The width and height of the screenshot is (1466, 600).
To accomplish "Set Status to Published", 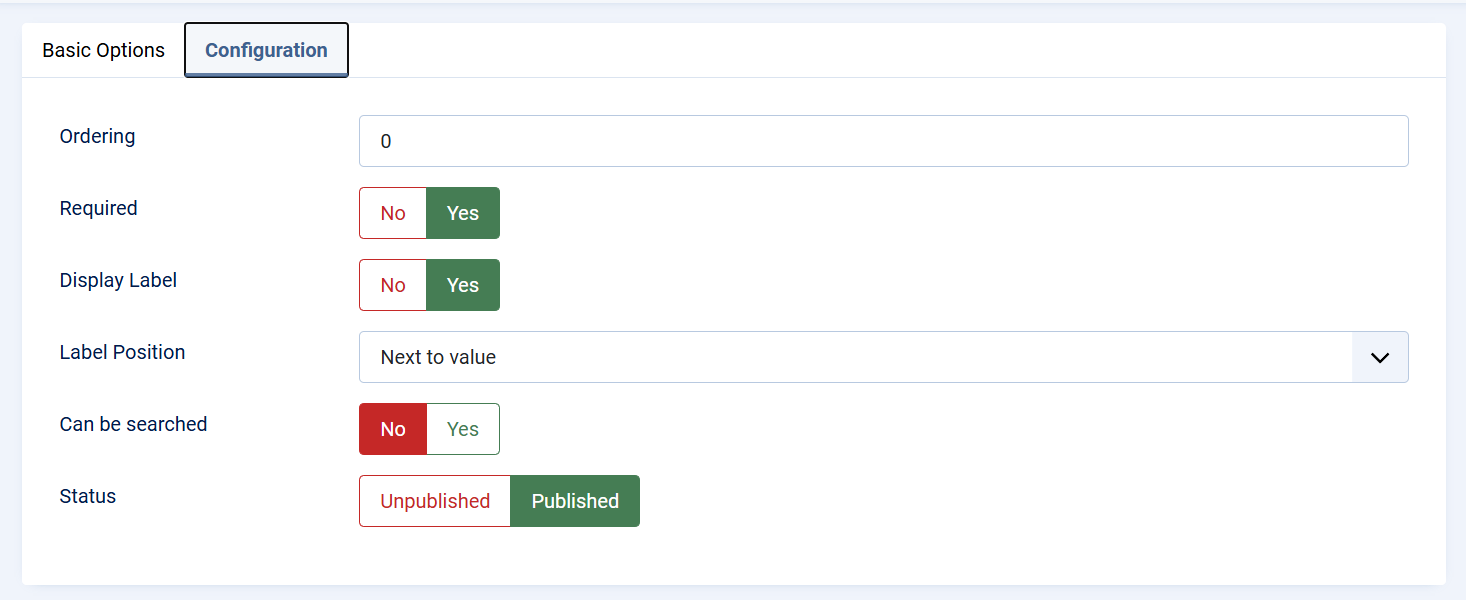I will coord(575,501).
